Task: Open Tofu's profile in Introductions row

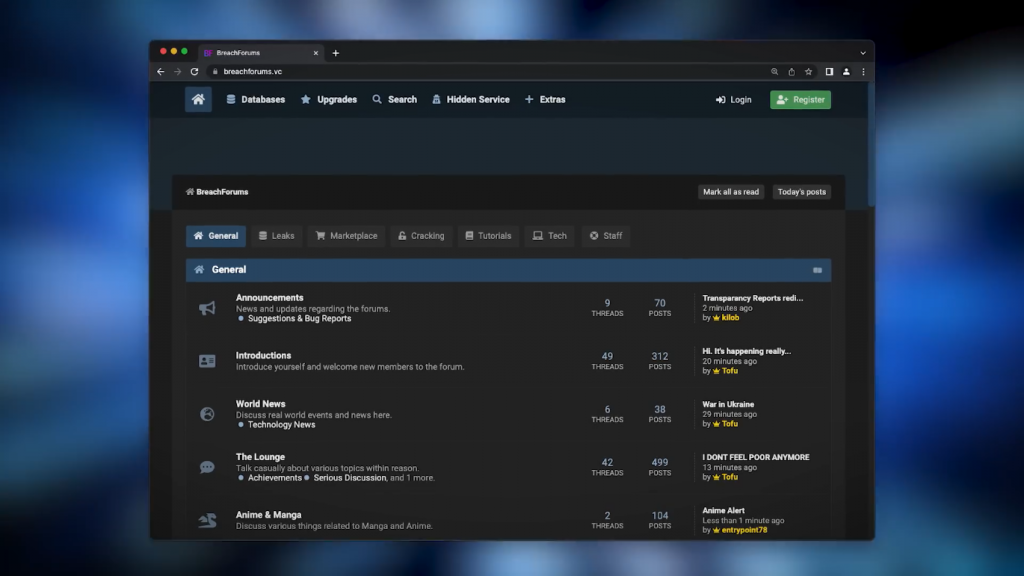Action: point(729,370)
